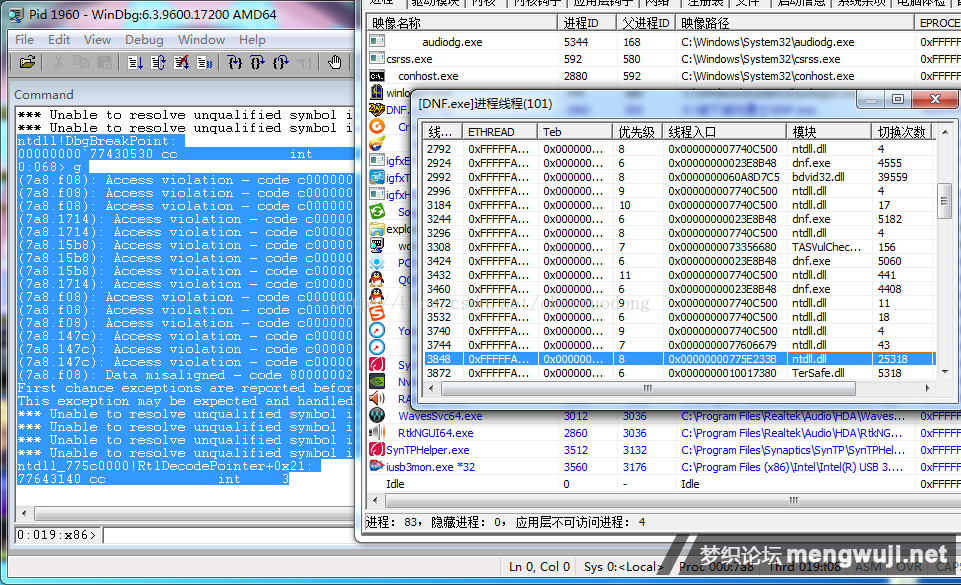Screen dimensions: 961x585
Task: Select the conhost.exe process row
Action: 664,76
